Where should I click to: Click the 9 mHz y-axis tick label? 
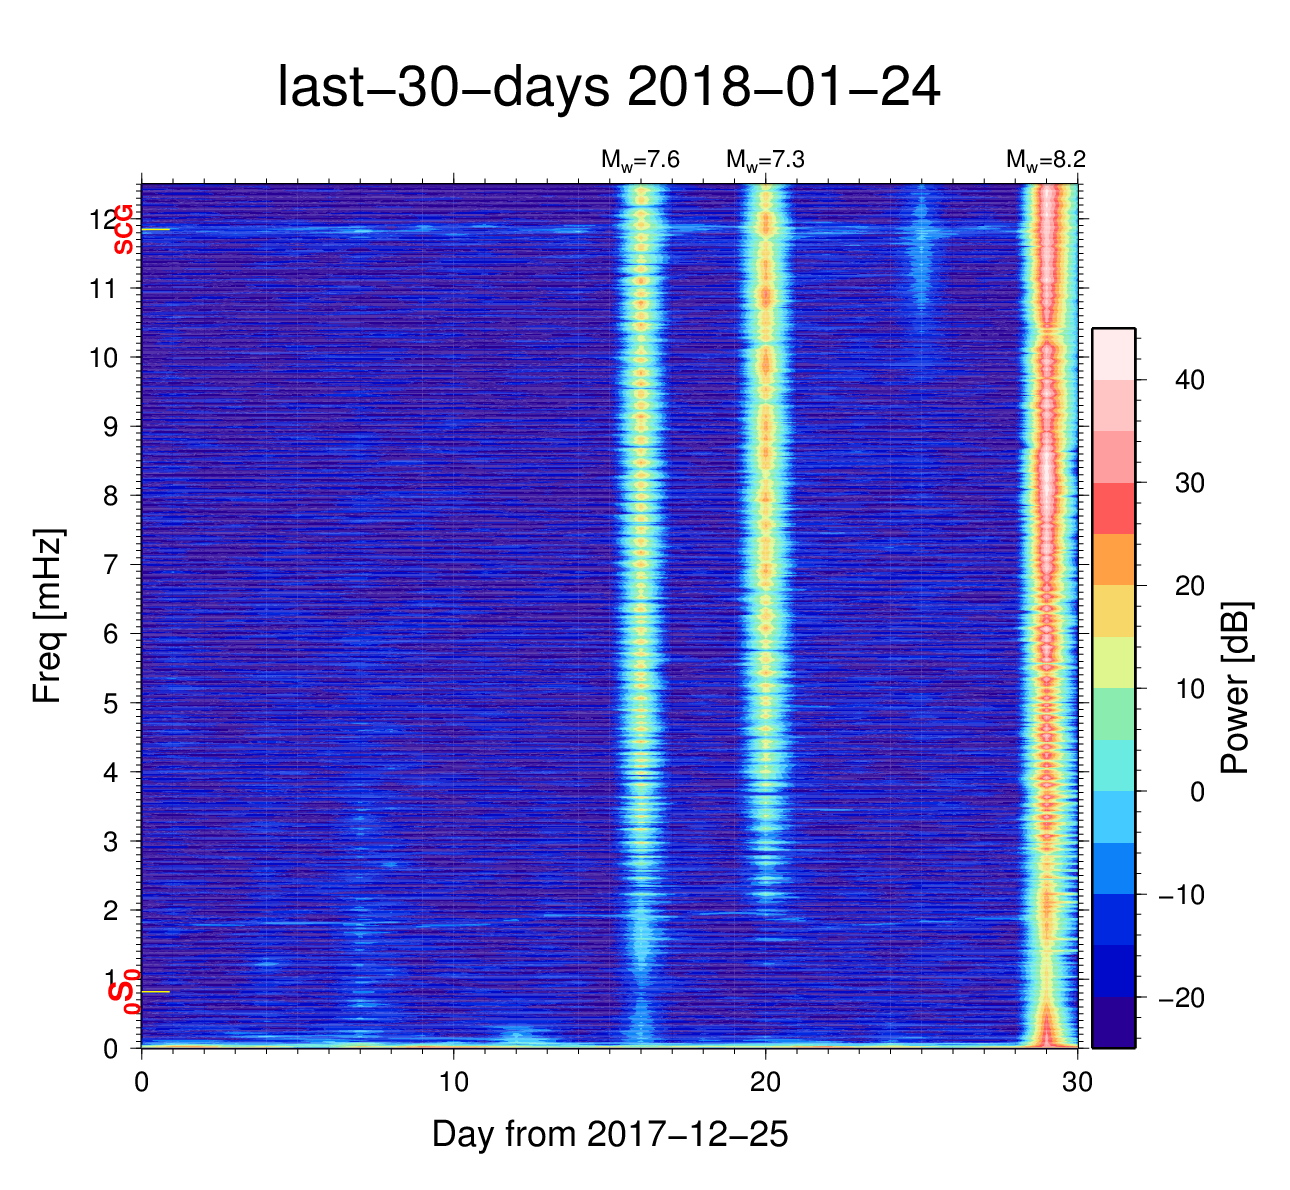tap(111, 427)
